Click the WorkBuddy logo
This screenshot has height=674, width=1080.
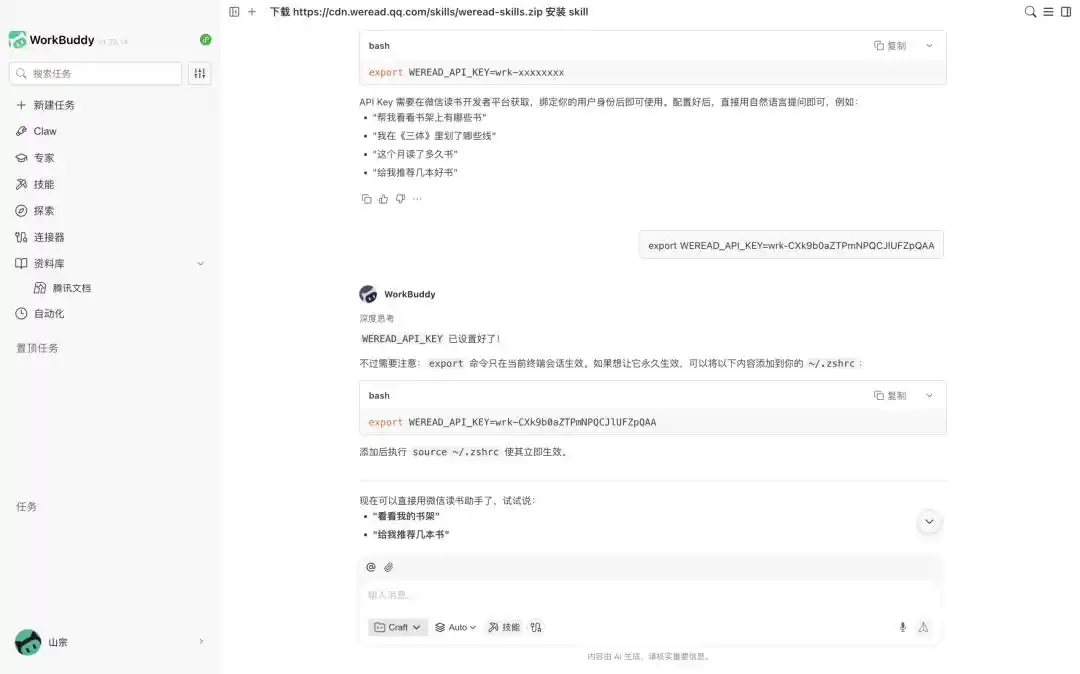click(x=17, y=40)
